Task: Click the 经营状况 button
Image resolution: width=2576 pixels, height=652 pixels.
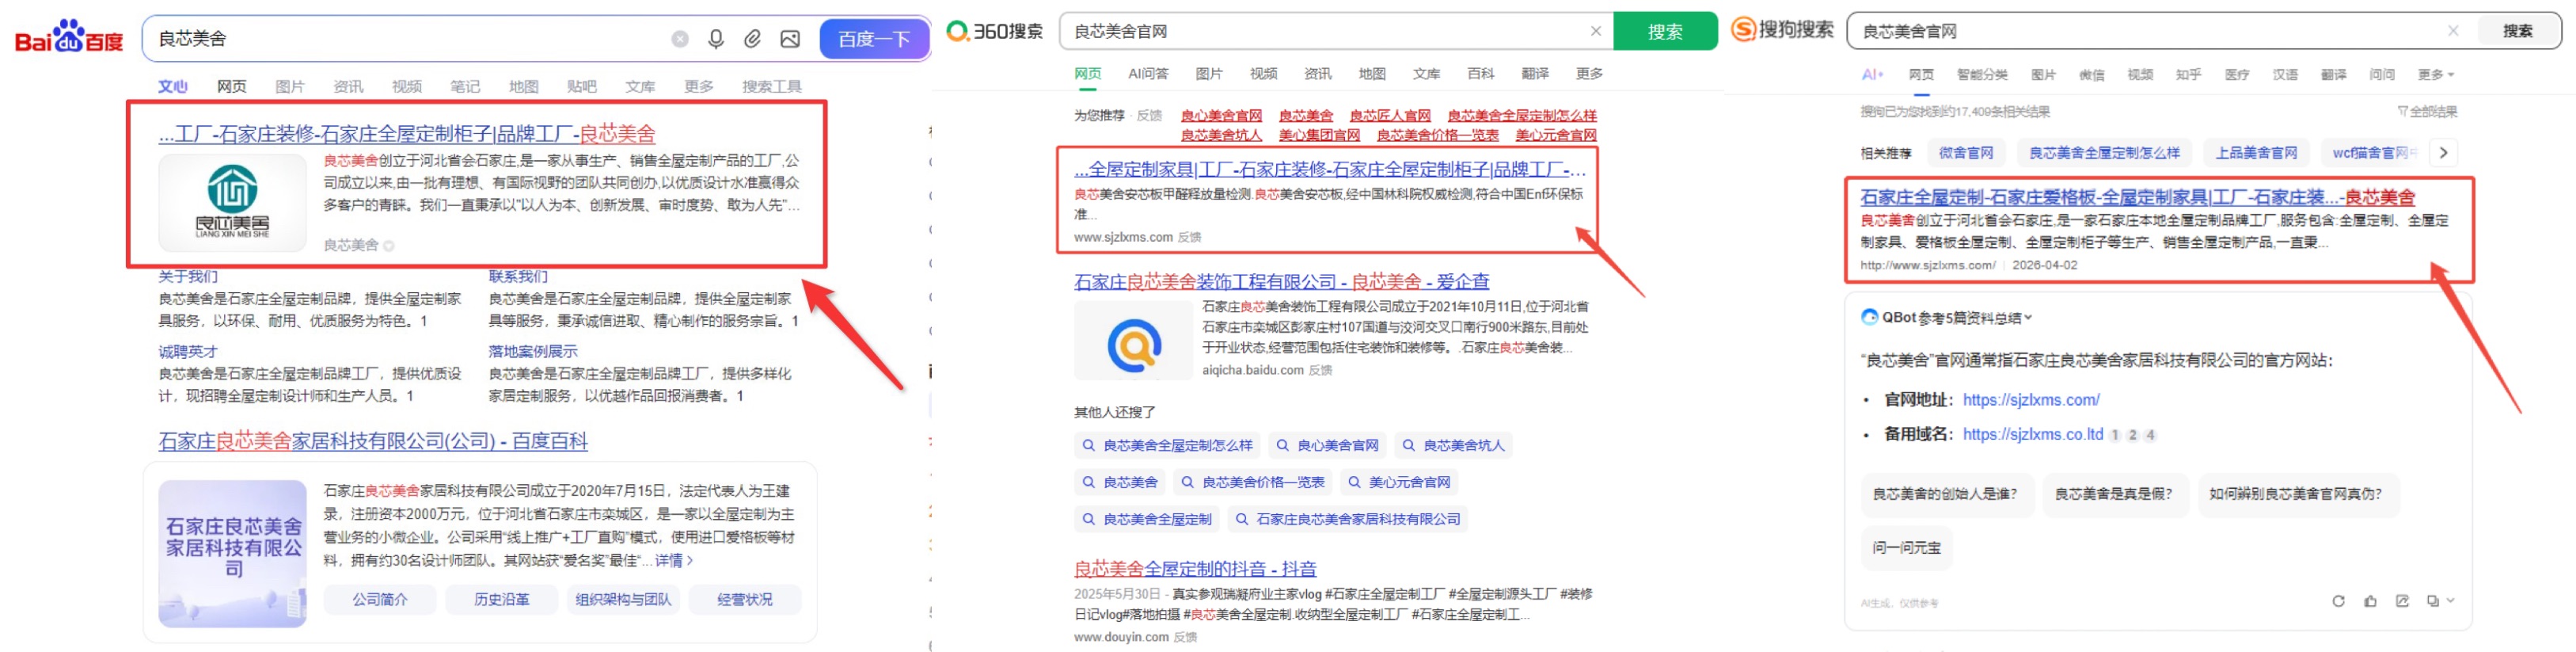Action: coord(745,600)
